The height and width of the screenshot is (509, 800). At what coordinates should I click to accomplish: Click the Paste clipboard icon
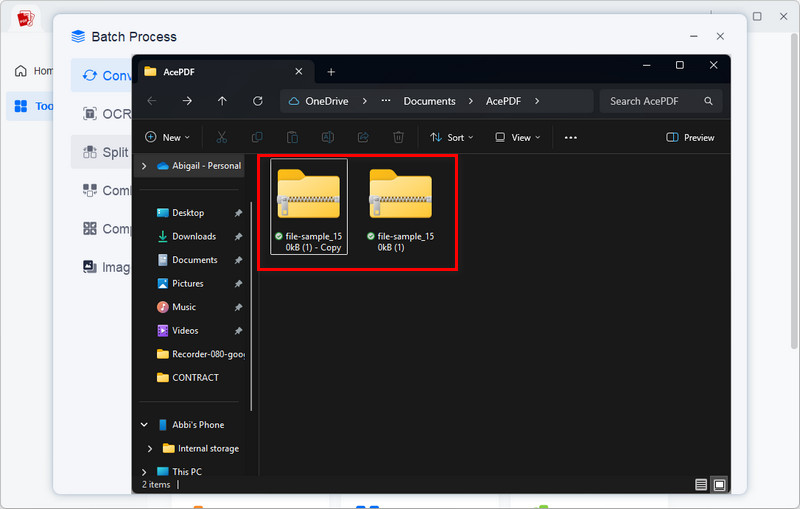pos(292,137)
